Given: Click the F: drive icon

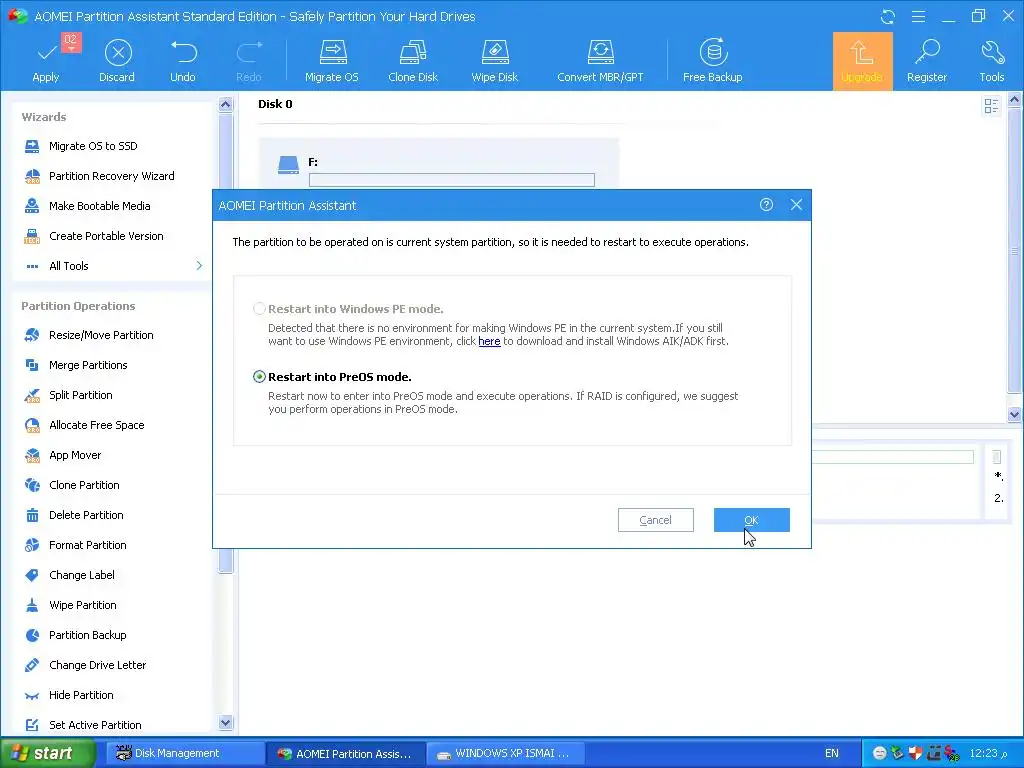Looking at the screenshot, I should tap(288, 165).
